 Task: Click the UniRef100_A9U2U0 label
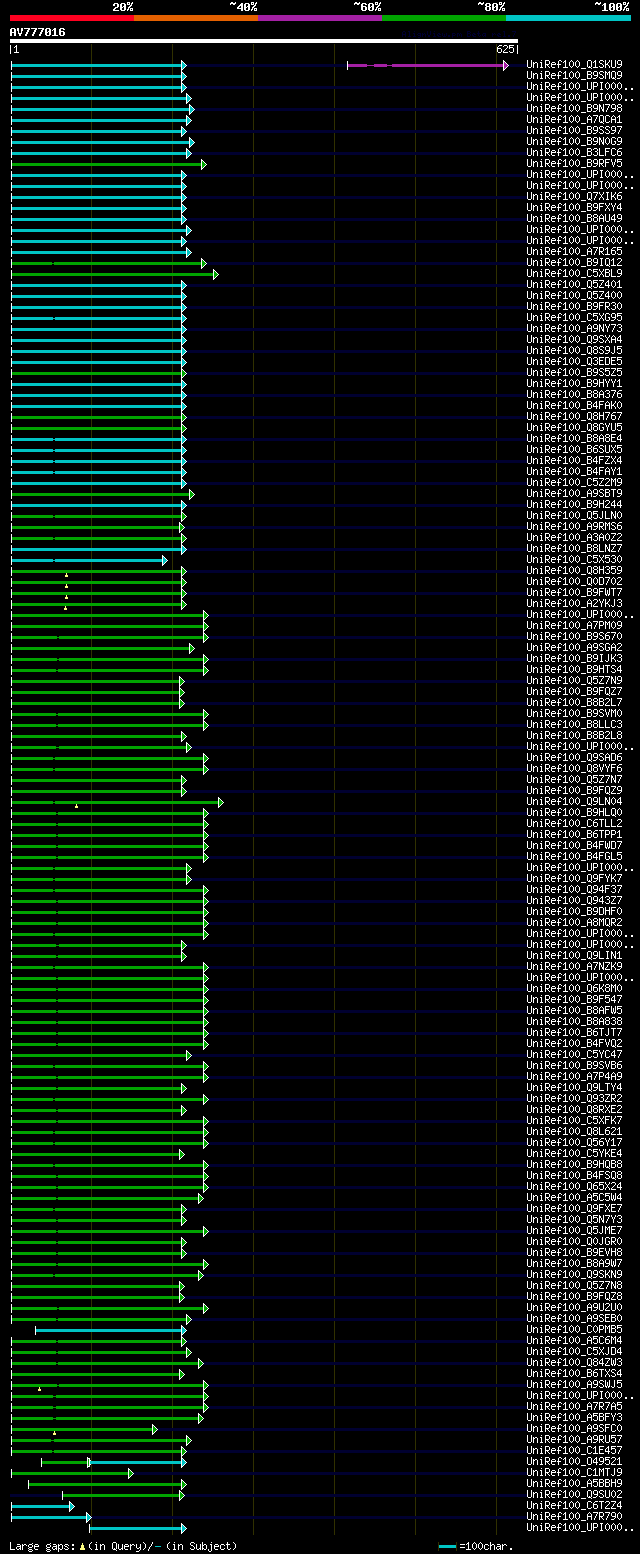pyautogui.click(x=574, y=1307)
